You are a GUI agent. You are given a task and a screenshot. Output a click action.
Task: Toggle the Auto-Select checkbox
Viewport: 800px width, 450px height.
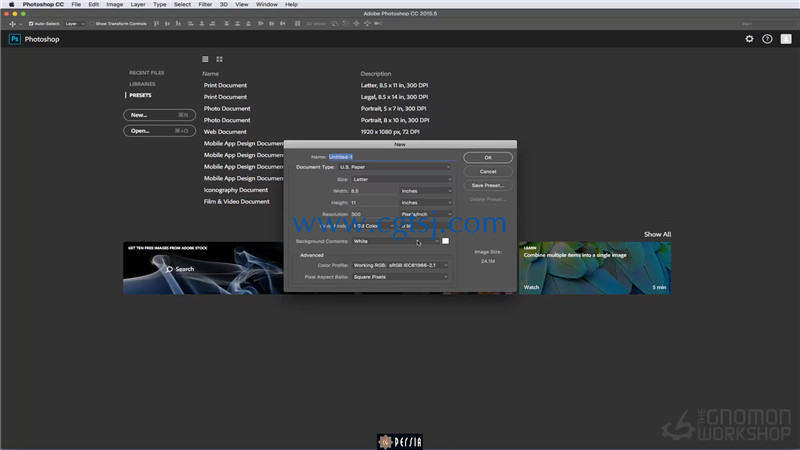(31, 23)
